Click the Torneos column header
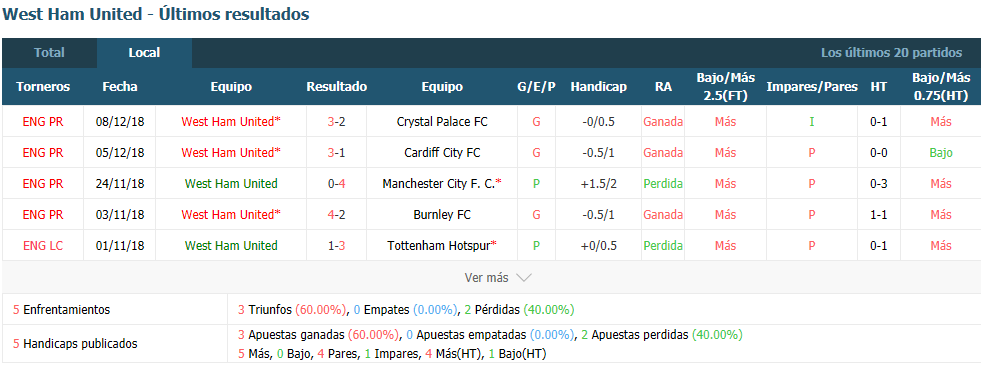981x365 pixels. (43, 87)
